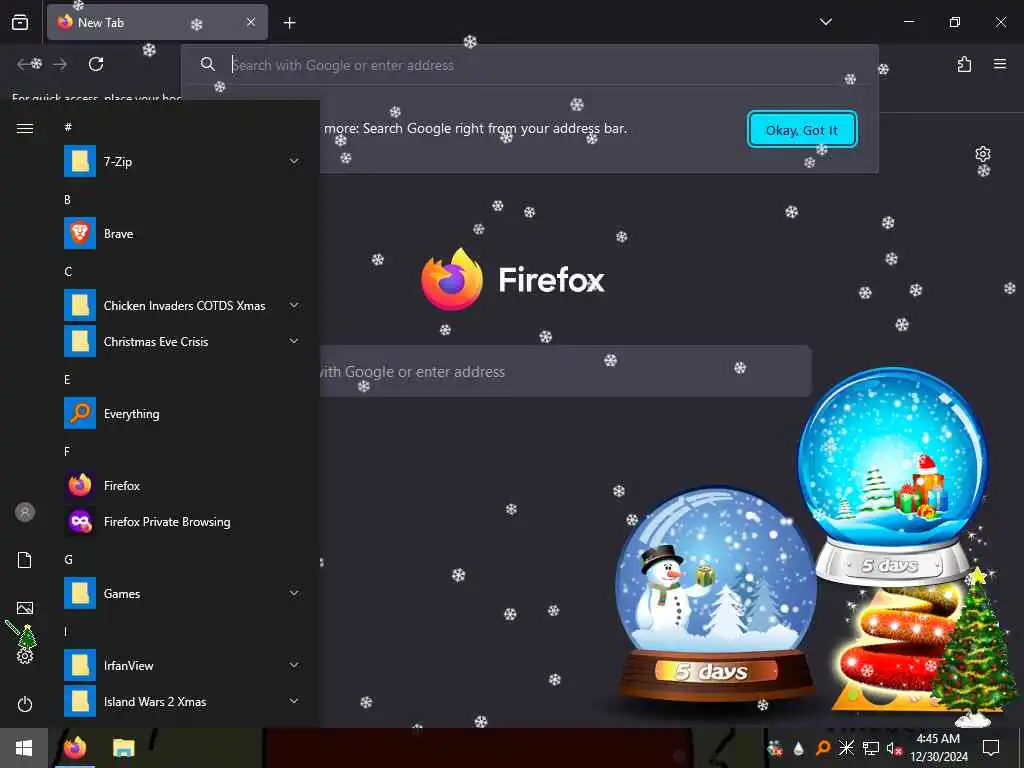
Task: Click the F letter header
Action: coord(67,451)
